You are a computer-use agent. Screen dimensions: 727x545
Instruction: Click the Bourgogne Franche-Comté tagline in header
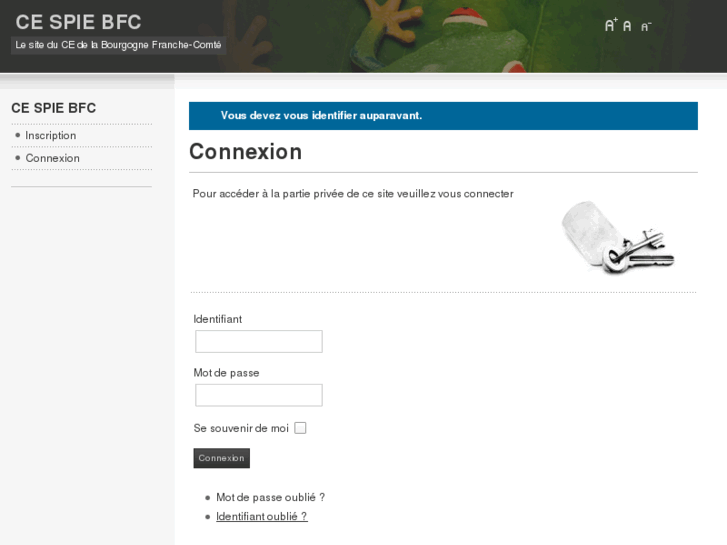(x=119, y=45)
